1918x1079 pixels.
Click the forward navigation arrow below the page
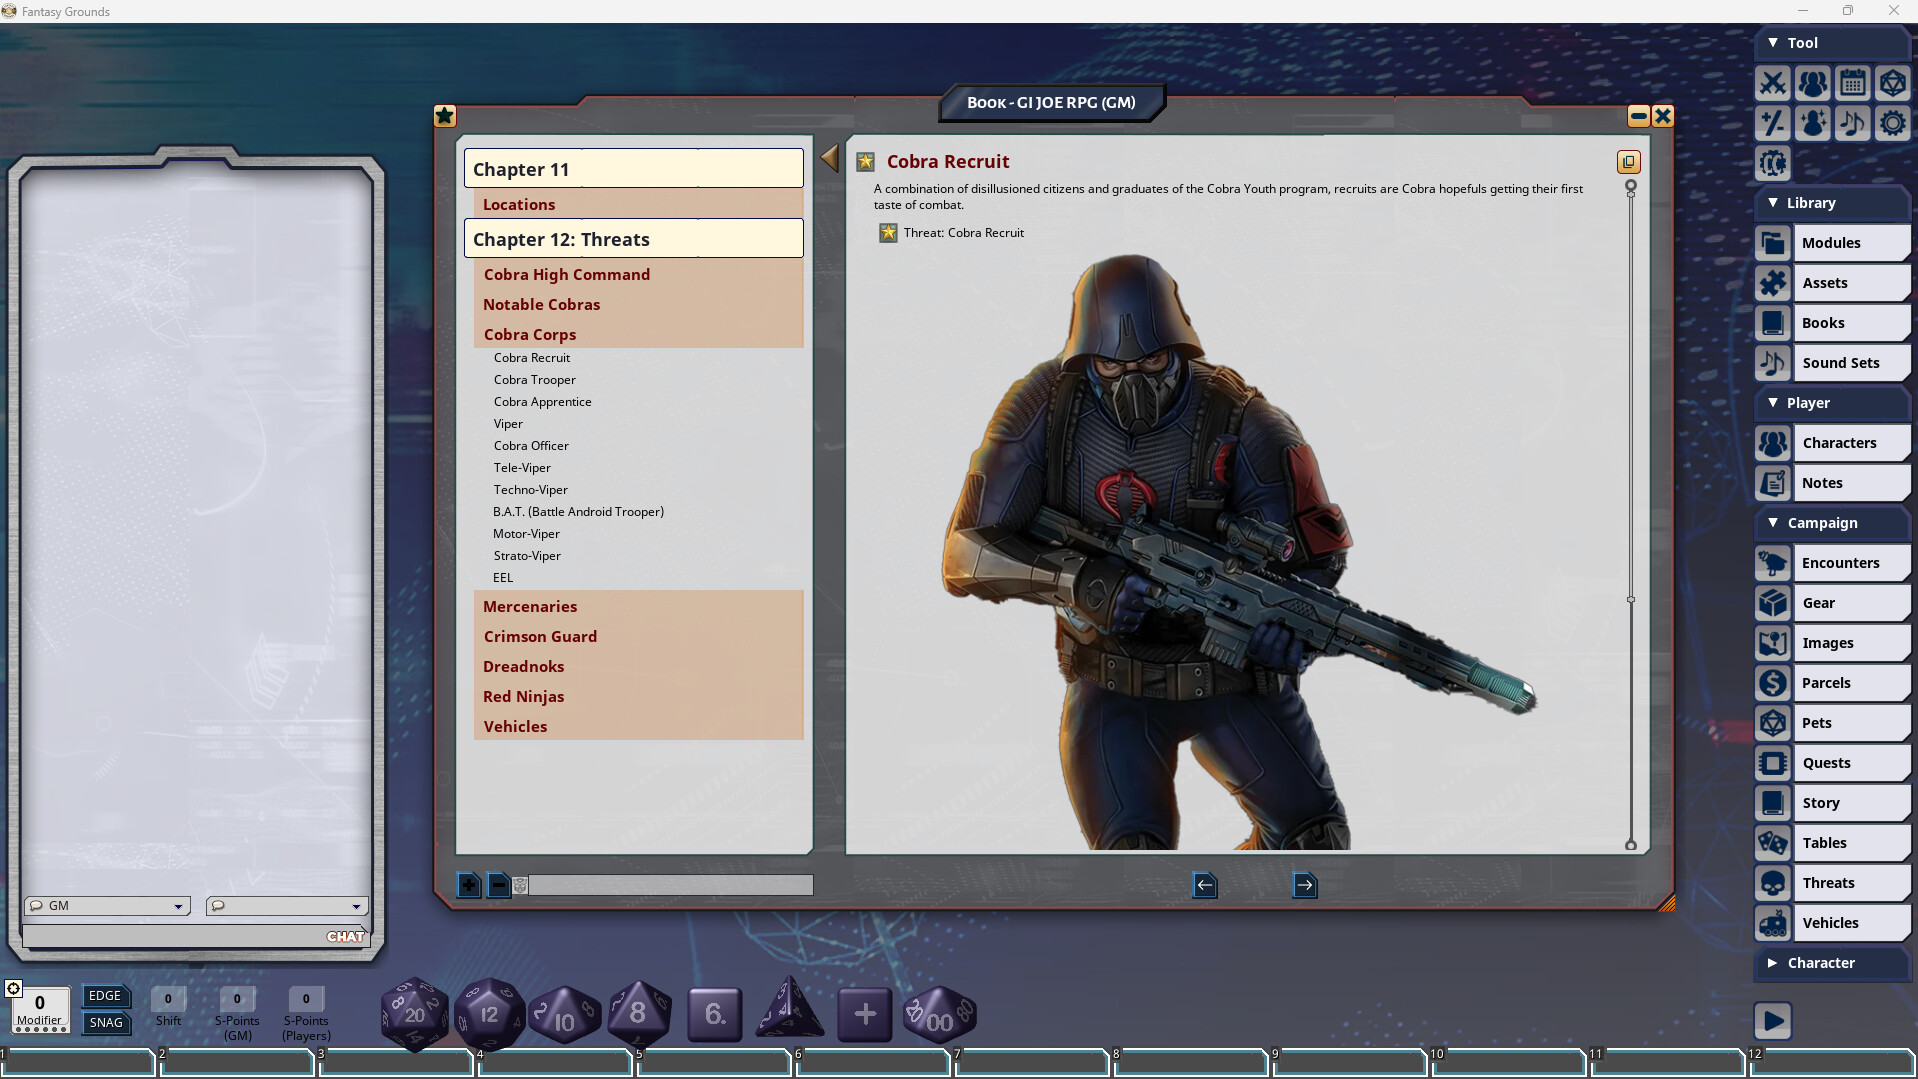point(1305,885)
